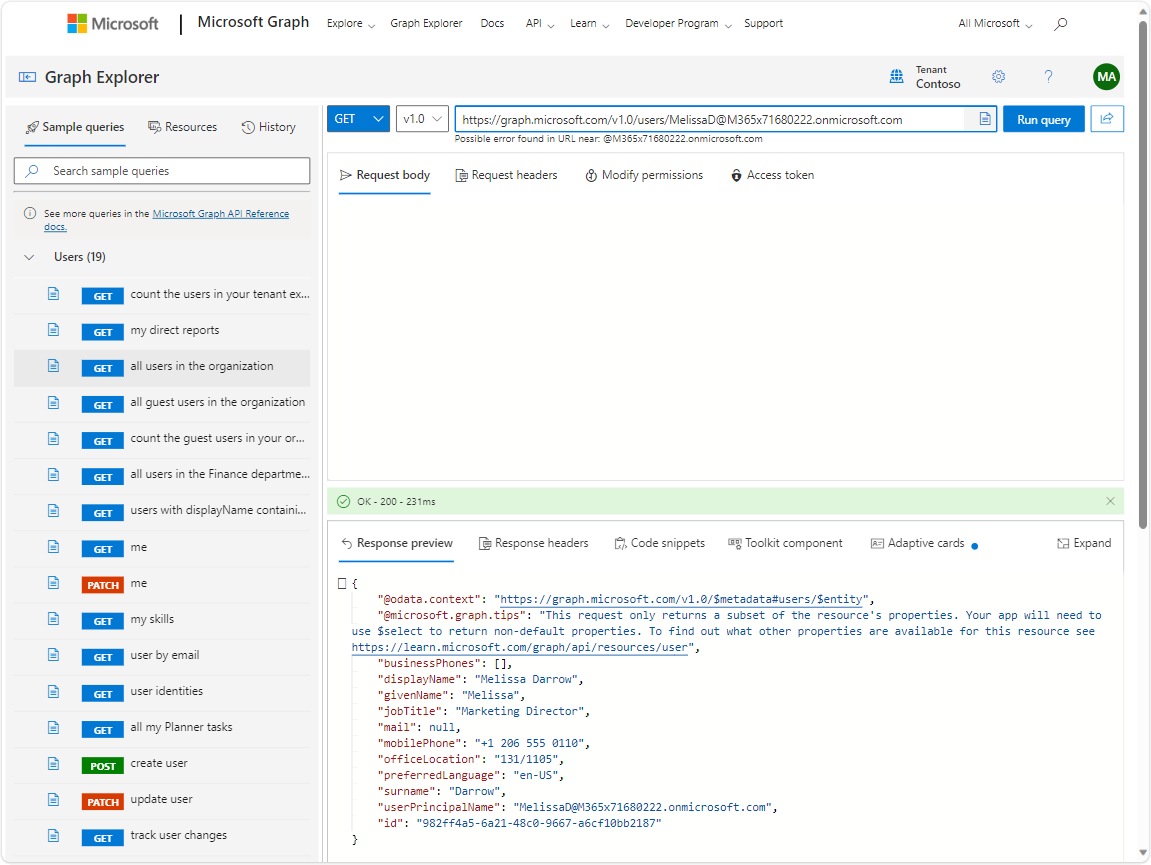Click doc icon for 'all my Planner tasks'
The height and width of the screenshot is (865, 1151).
point(54,728)
